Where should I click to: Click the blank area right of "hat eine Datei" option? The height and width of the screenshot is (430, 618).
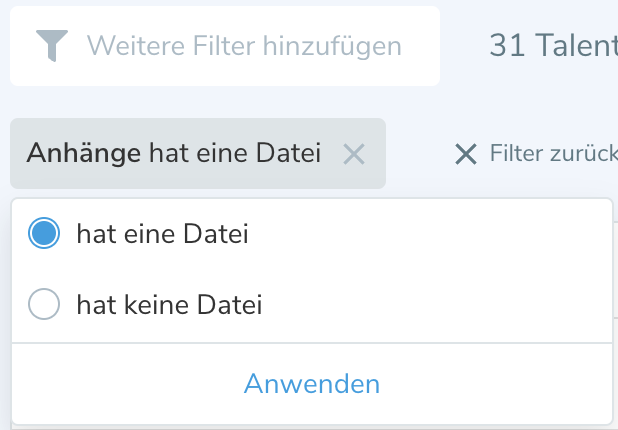430,234
